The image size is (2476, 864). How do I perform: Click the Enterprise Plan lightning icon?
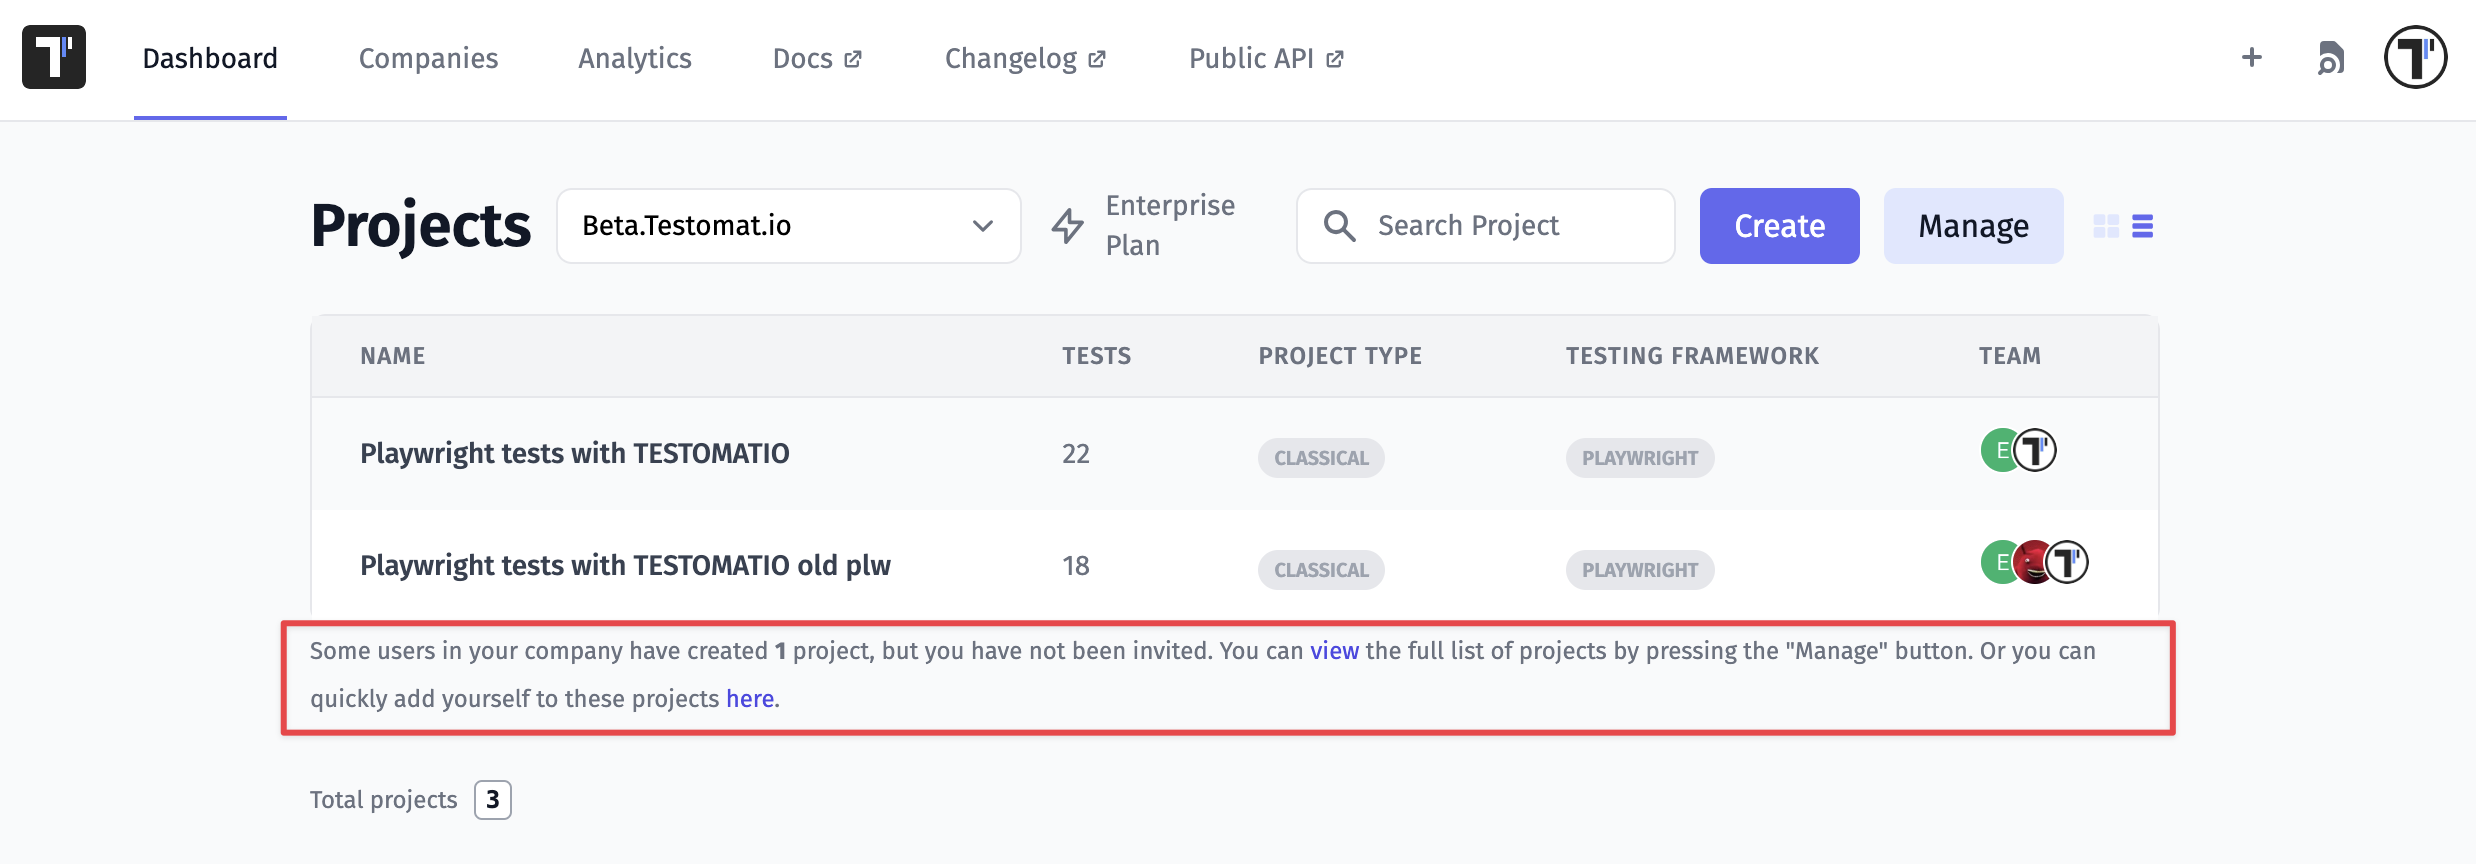(1068, 225)
